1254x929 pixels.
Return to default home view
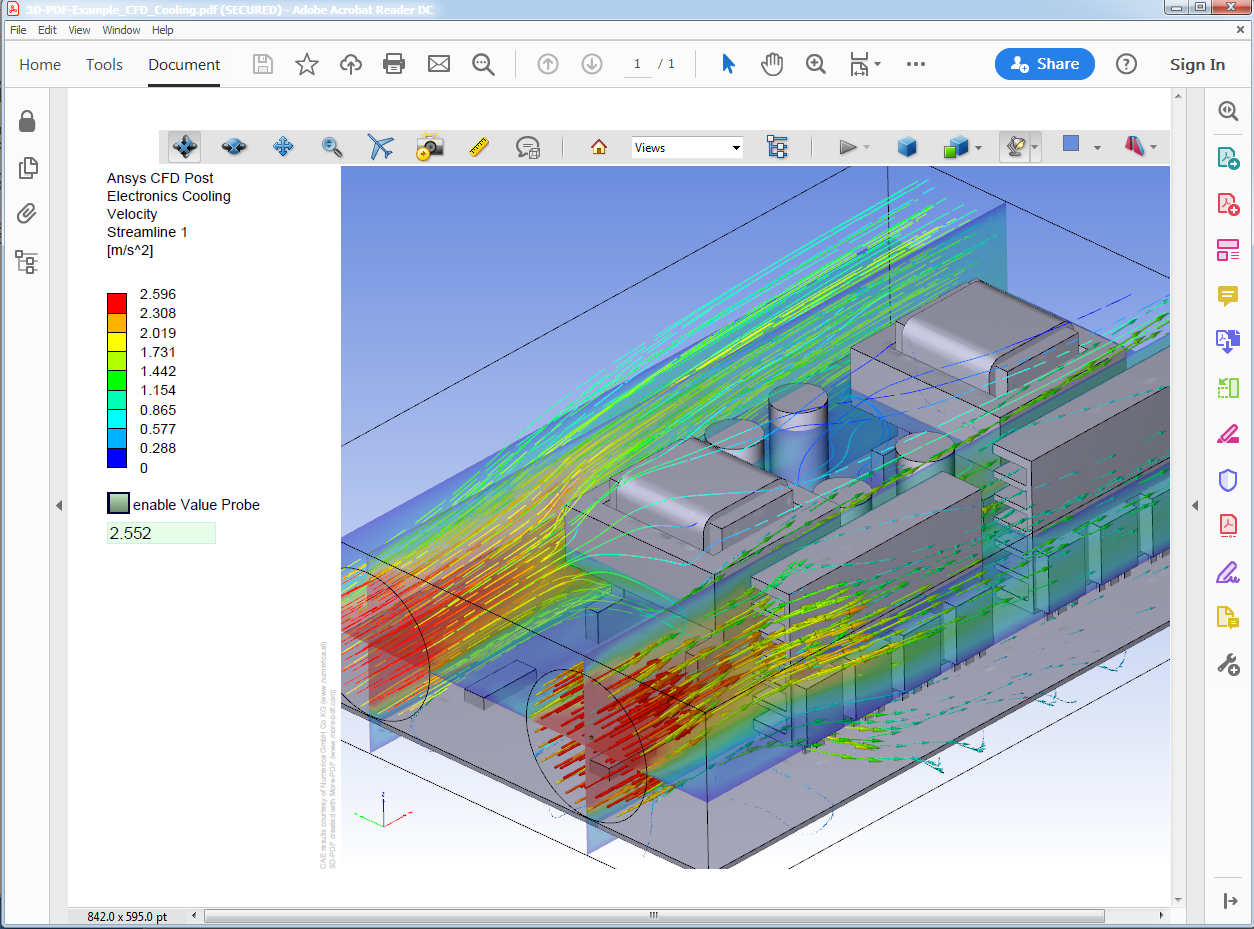[599, 147]
